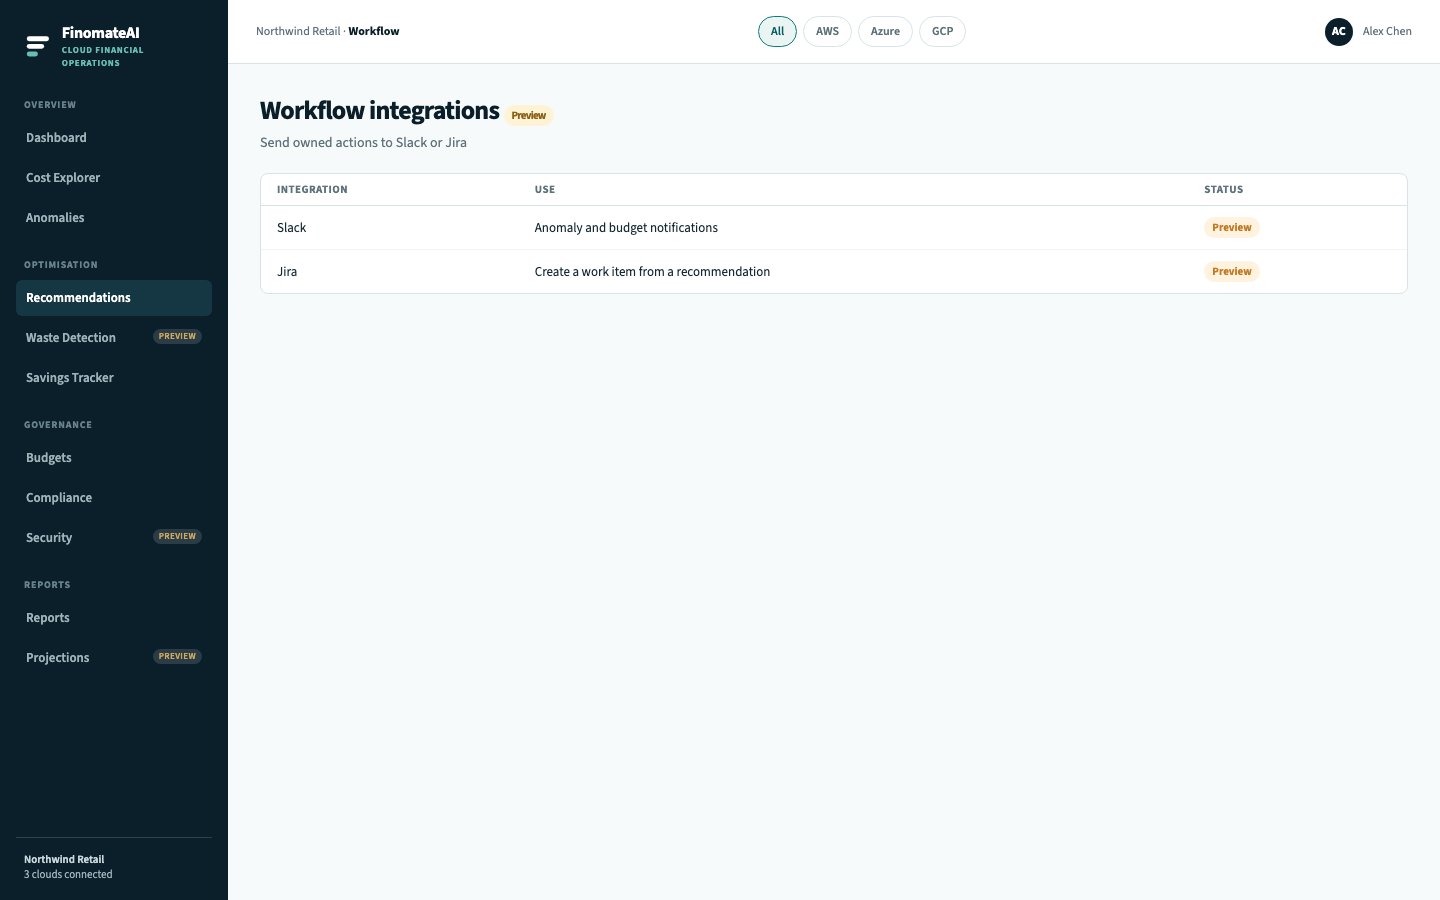Open the Security page
The image size is (1440, 900).
point(114,538)
